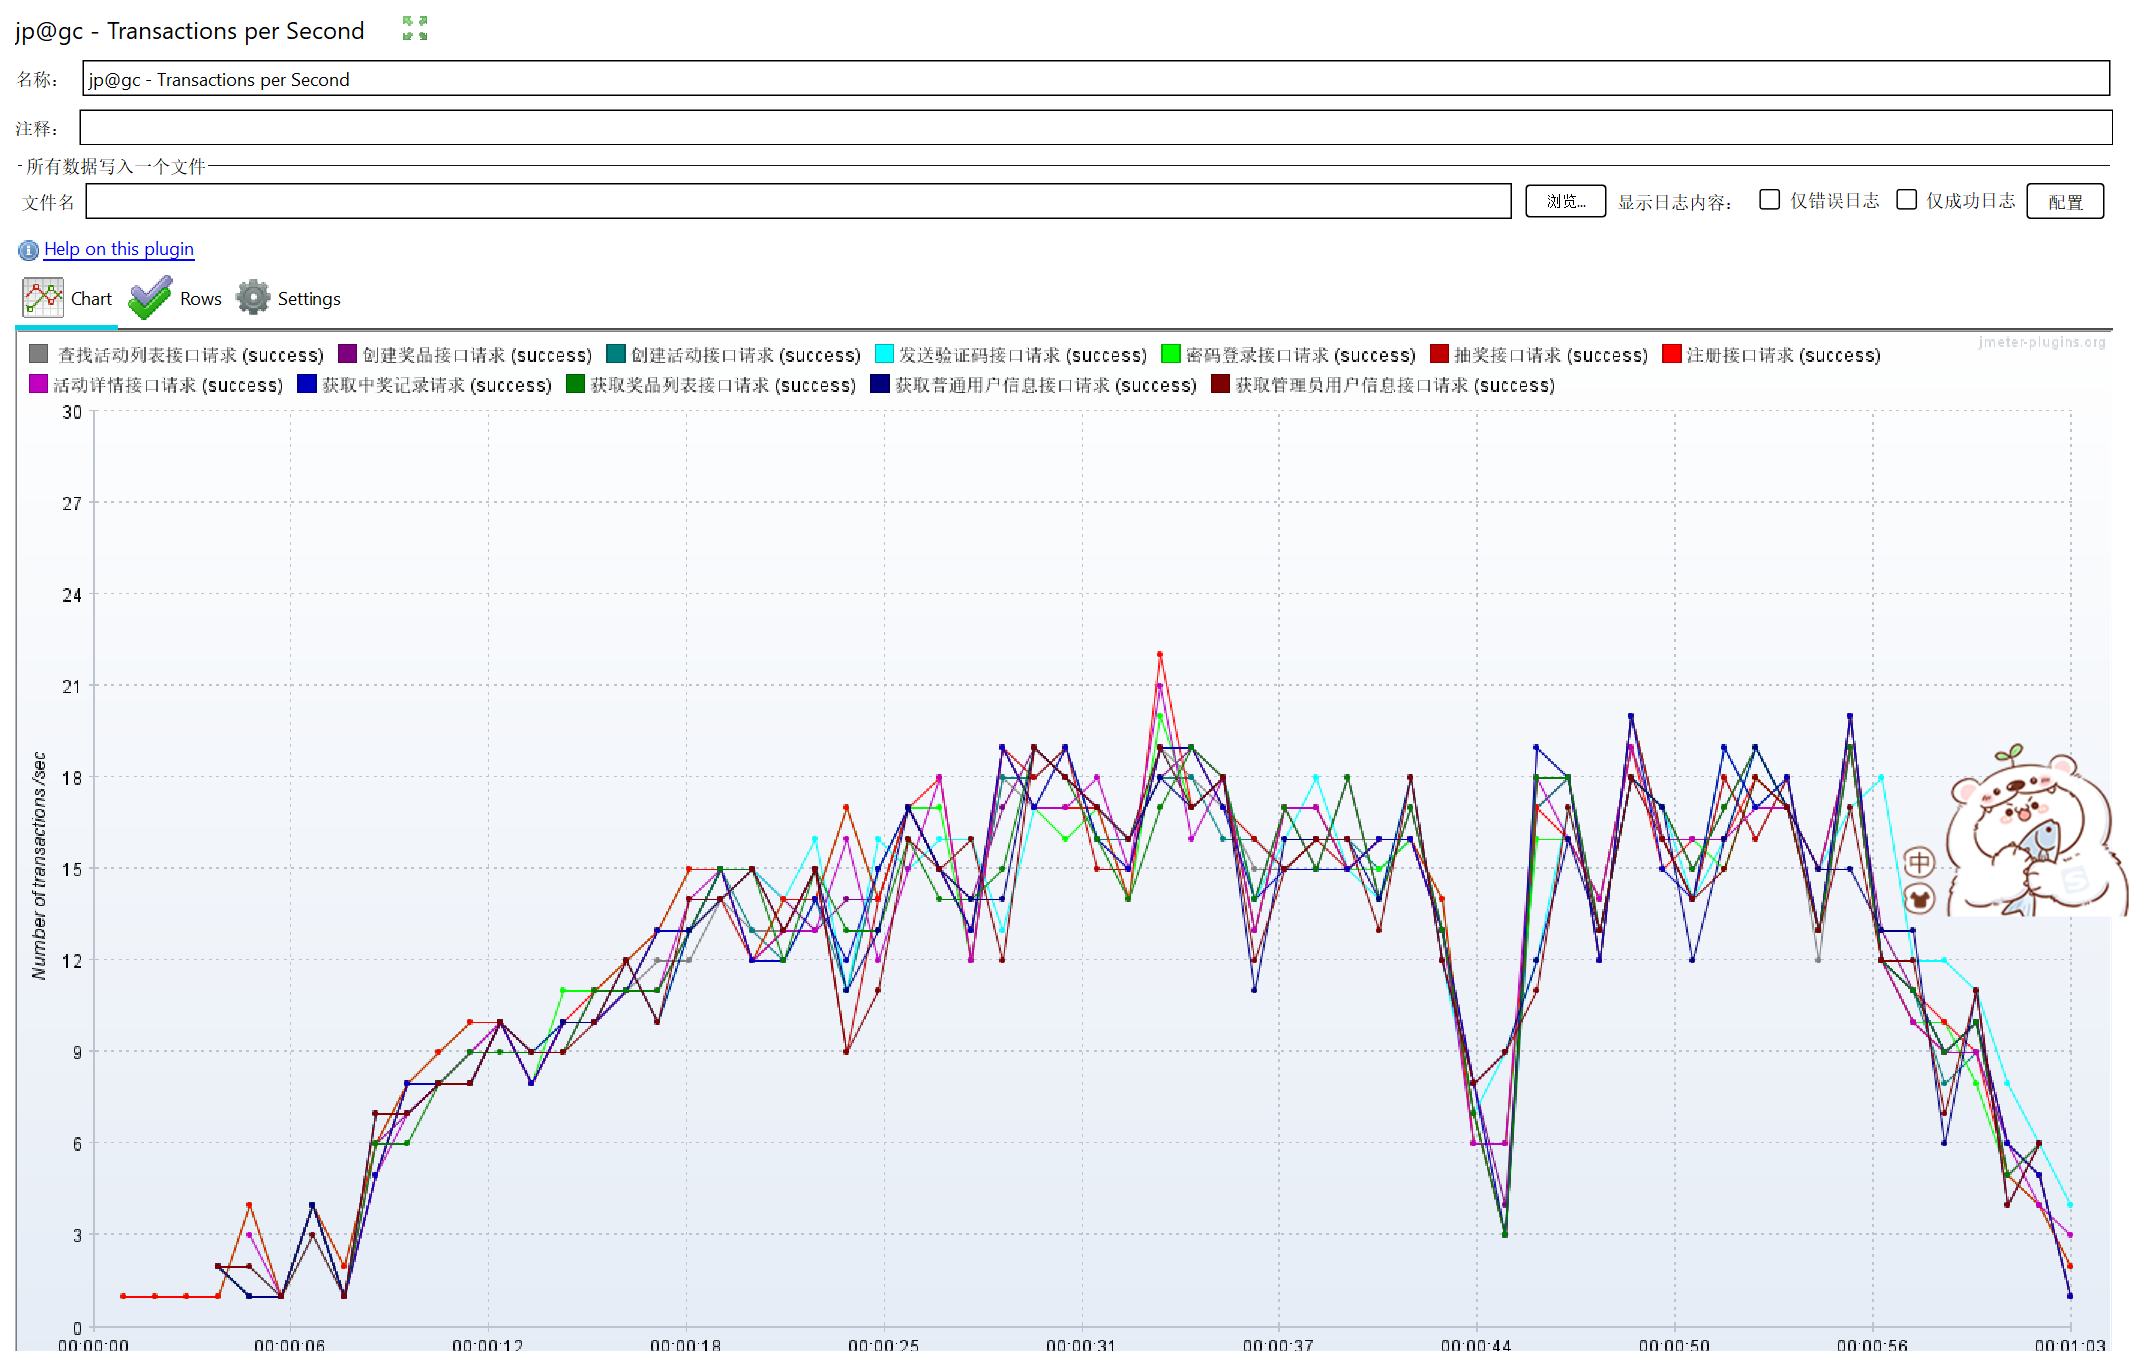
Task: Click the Chart tab graph icon
Action: point(43,298)
